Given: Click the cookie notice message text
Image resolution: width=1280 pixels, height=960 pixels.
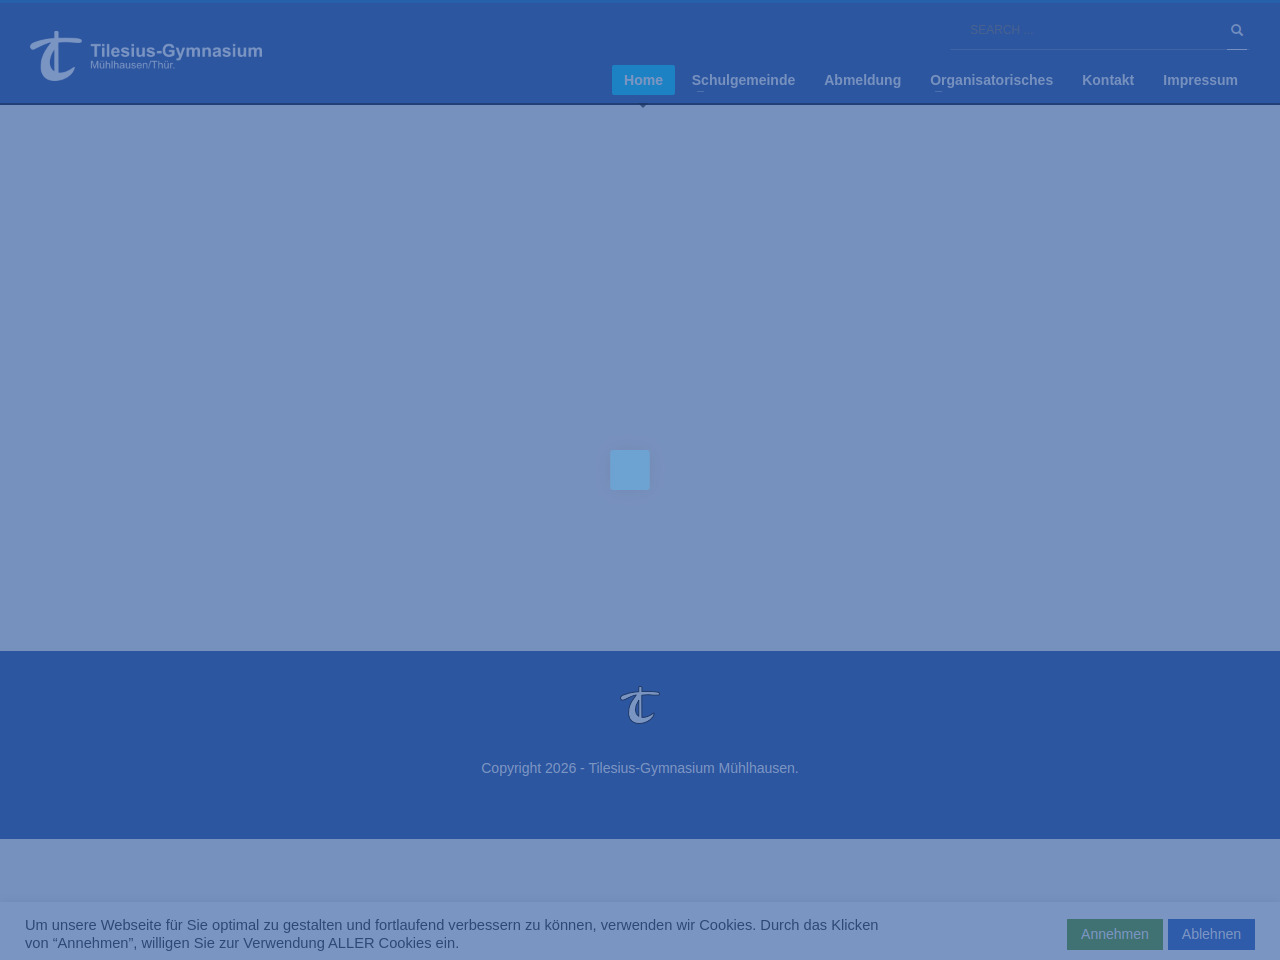Looking at the screenshot, I should click(x=451, y=934).
